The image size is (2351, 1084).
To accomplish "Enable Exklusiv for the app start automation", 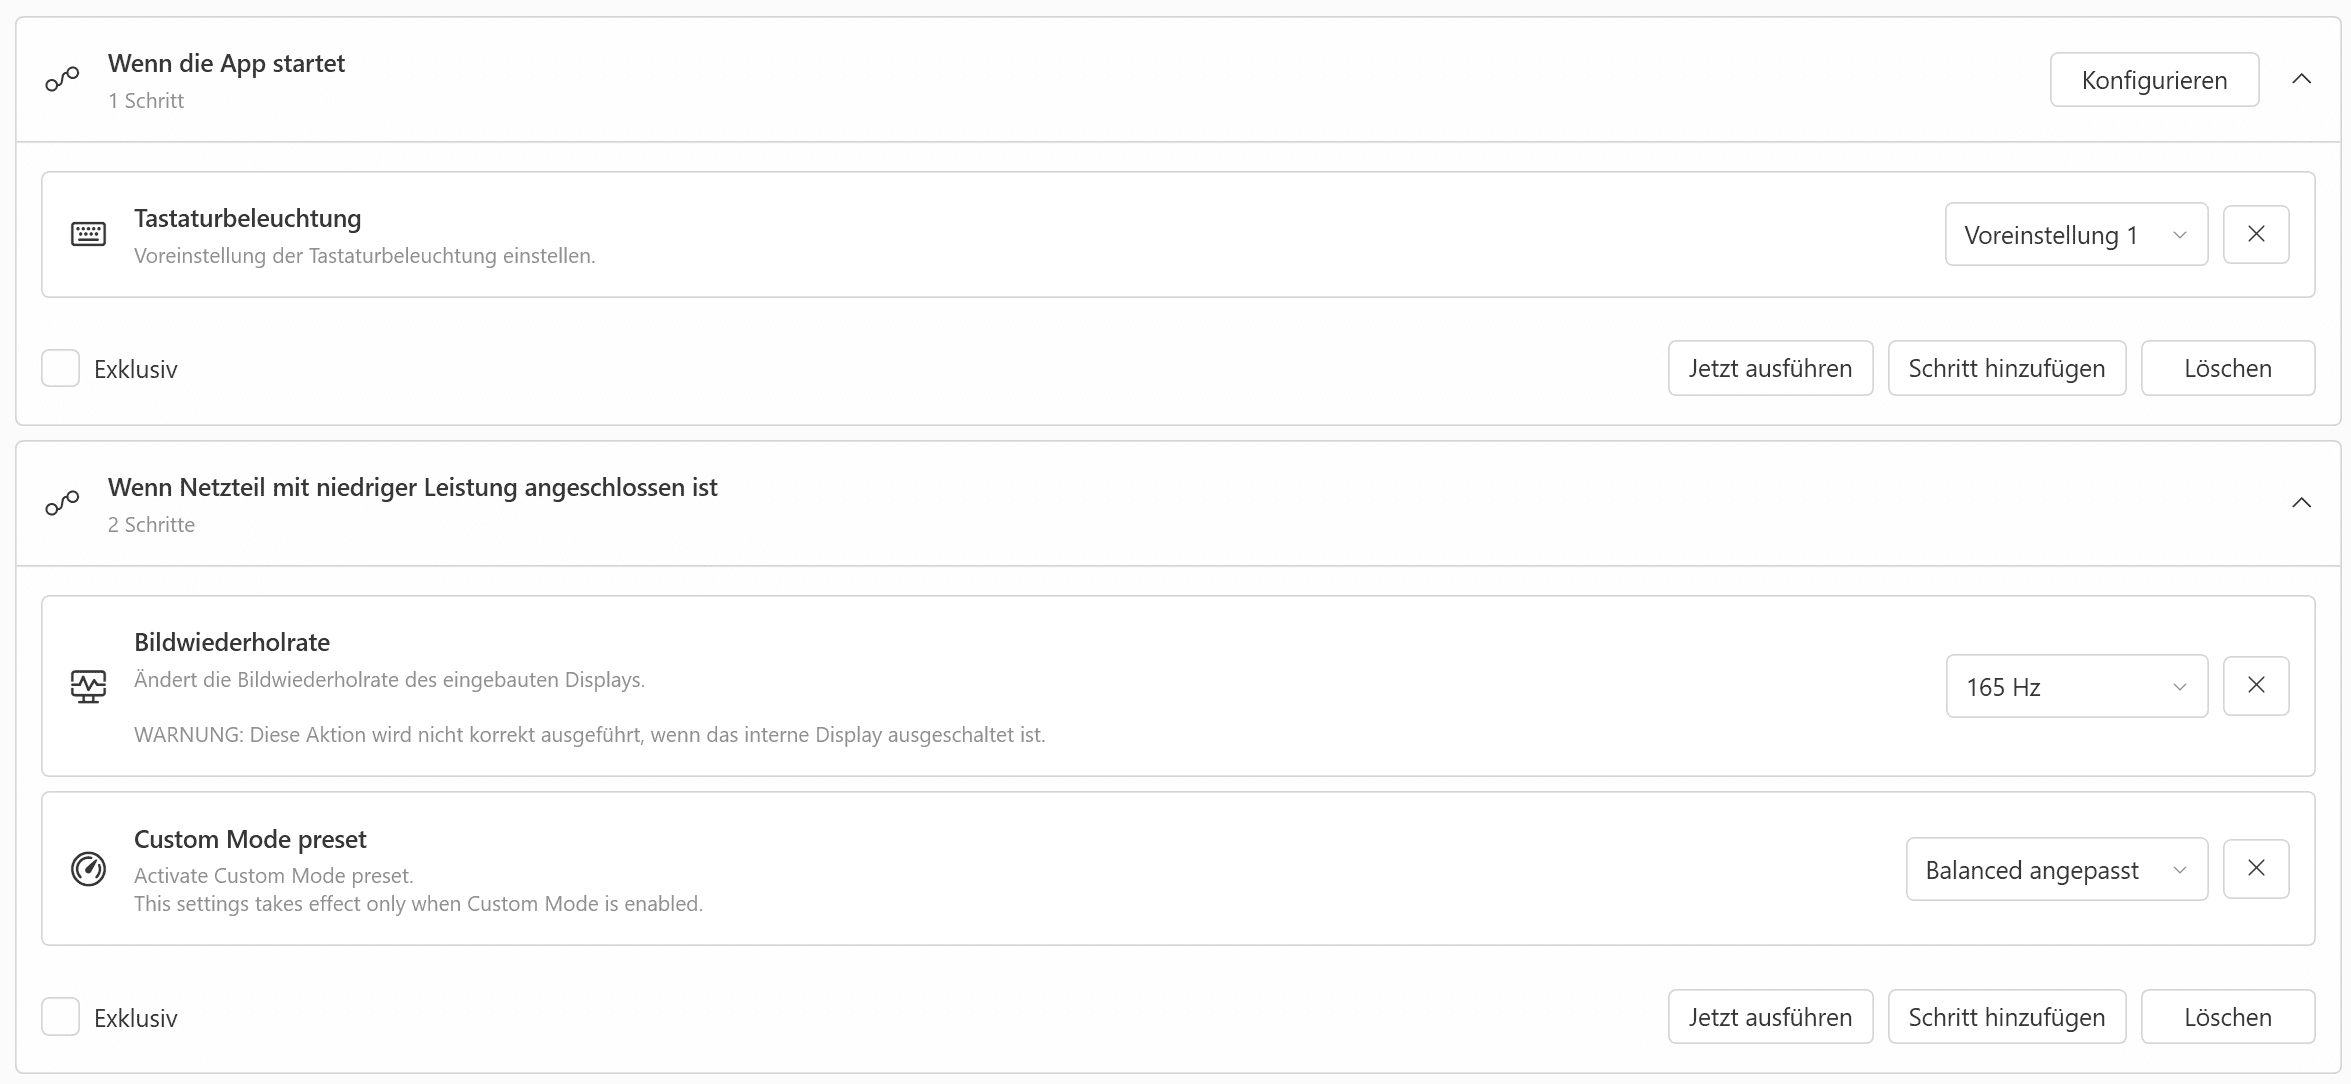I will [x=60, y=368].
